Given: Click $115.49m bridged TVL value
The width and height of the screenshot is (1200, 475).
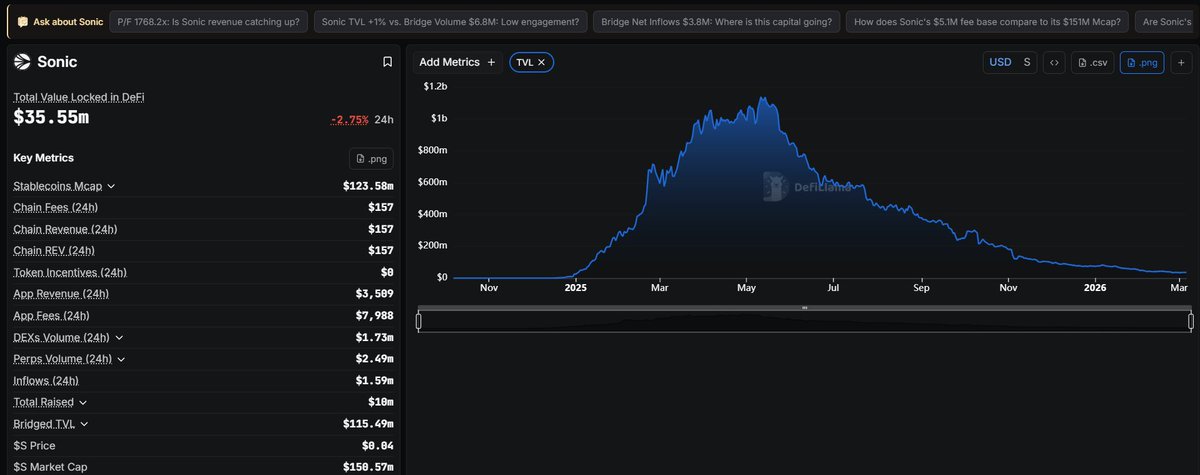Looking at the screenshot, I should (x=367, y=424).
